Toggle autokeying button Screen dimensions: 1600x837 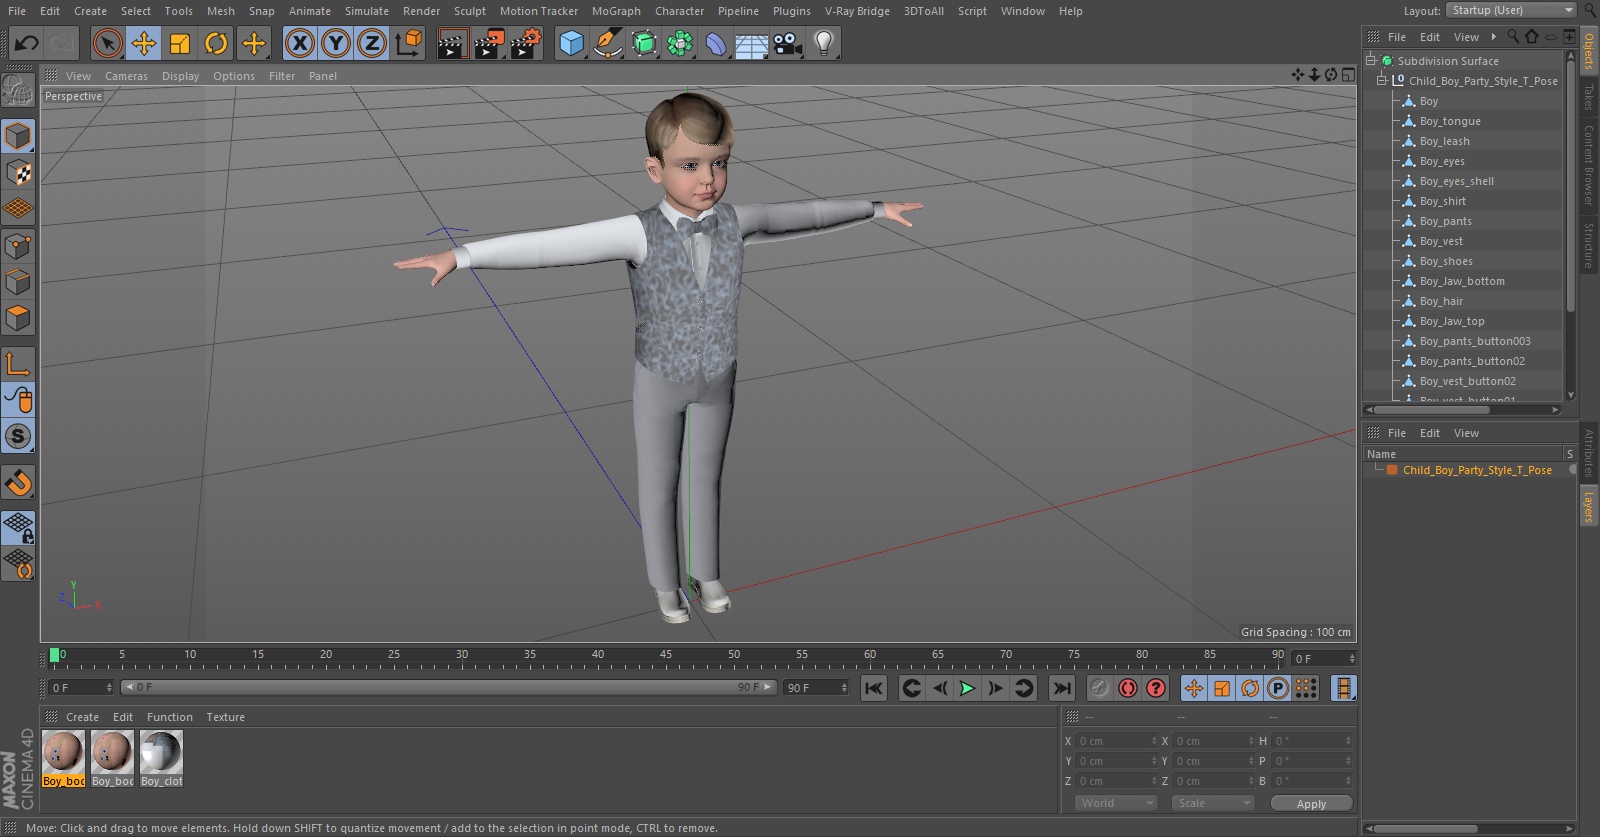1128,688
